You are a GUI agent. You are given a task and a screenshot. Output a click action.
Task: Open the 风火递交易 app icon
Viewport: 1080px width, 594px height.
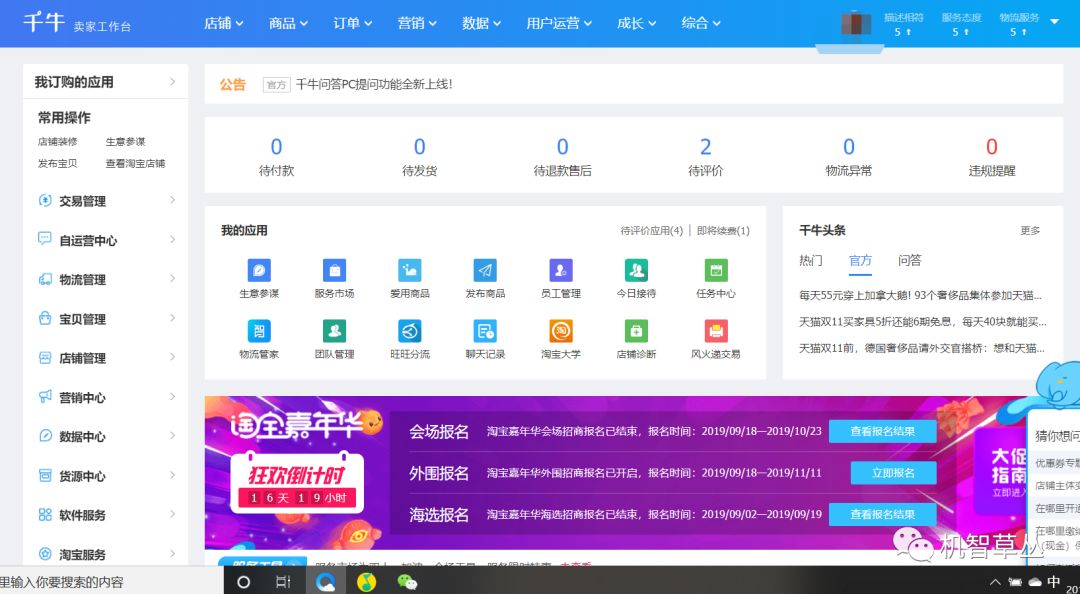tap(716, 331)
